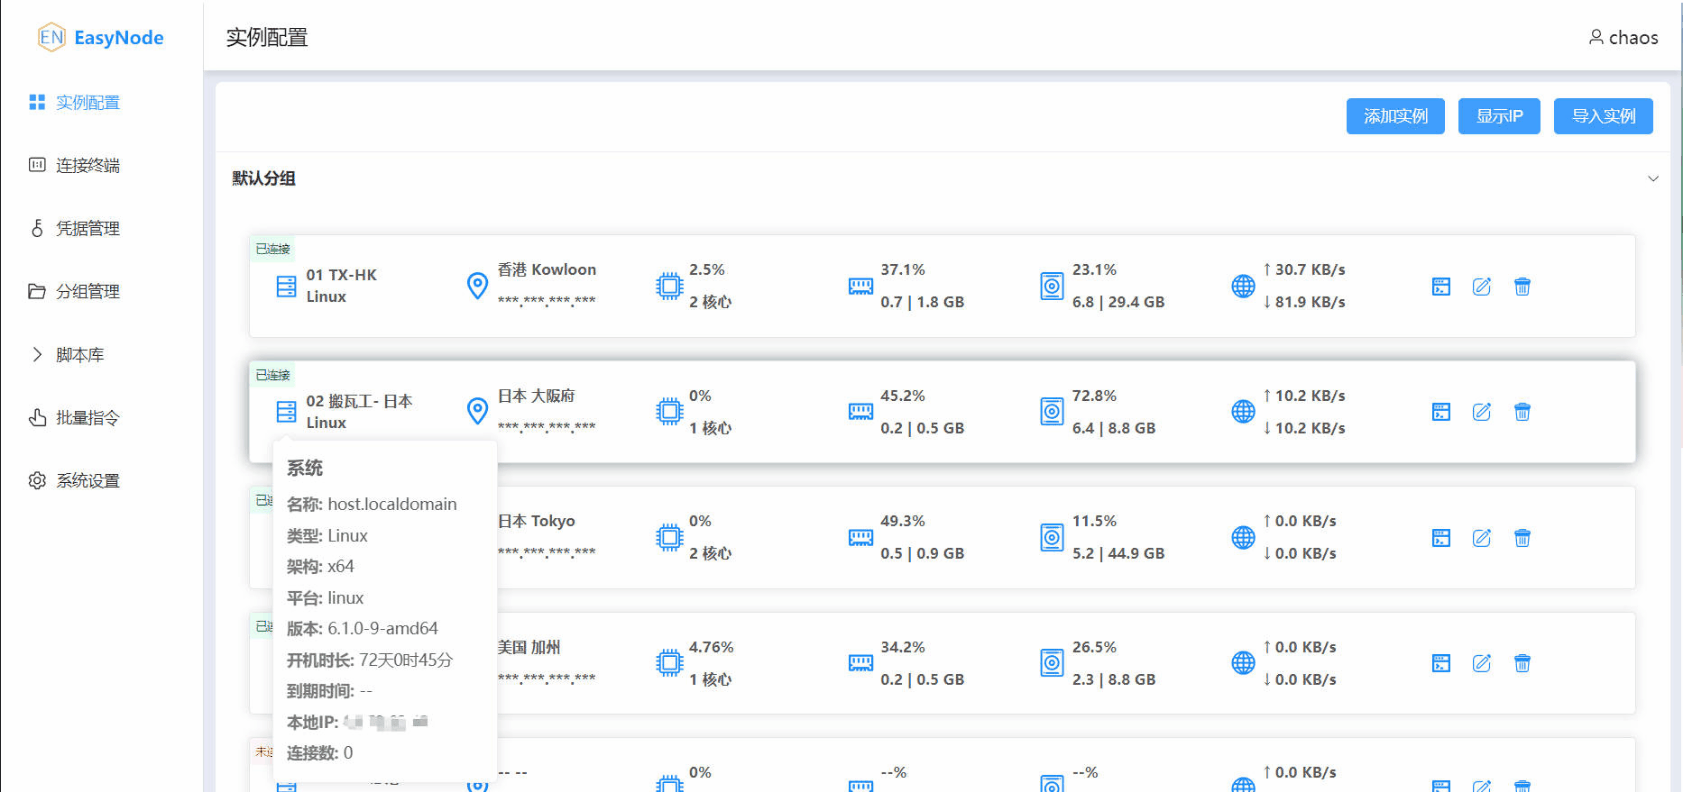Edit the 01 TX-HK instance
Viewport: 1683px width, 792px height.
[x=1482, y=287]
